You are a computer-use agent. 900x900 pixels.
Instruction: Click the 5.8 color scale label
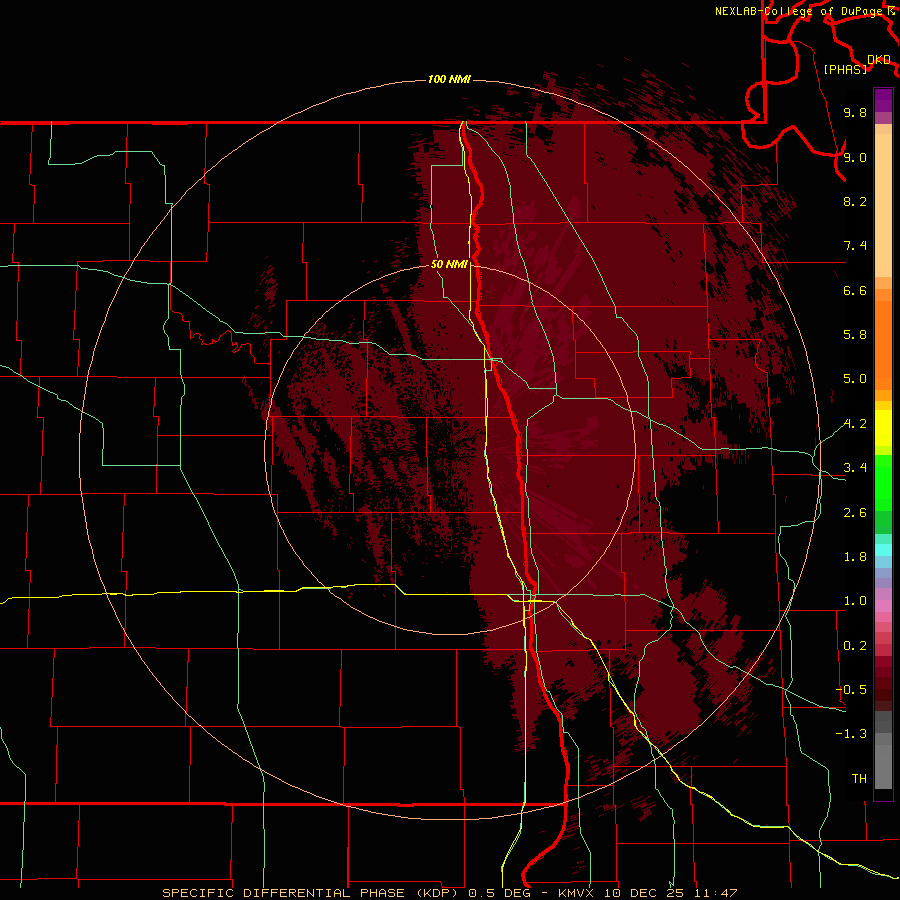[855, 335]
